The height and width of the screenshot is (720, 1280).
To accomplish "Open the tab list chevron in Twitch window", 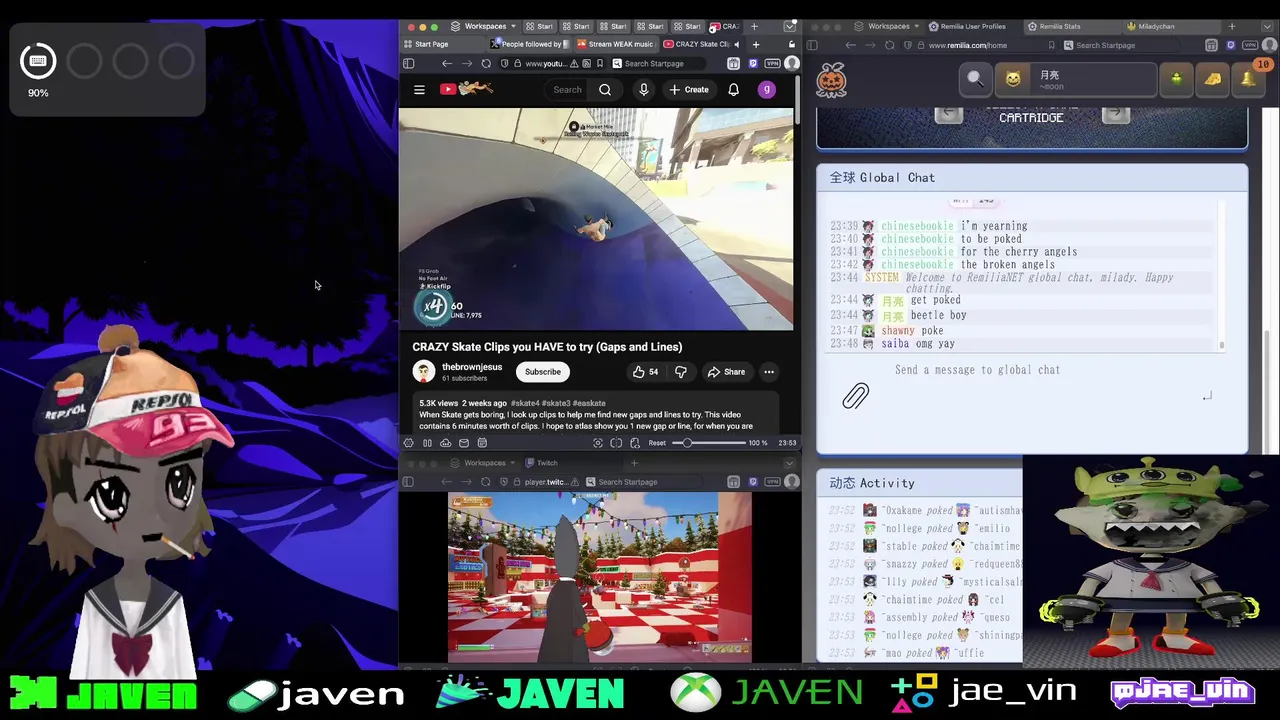I will tap(789, 463).
